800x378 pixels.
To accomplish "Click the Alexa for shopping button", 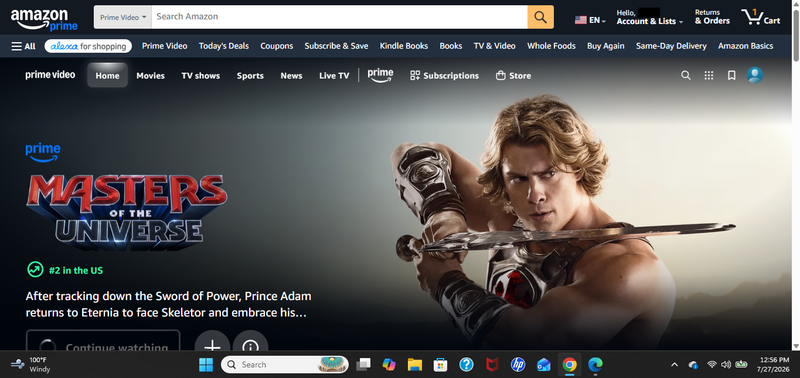I will [x=88, y=46].
